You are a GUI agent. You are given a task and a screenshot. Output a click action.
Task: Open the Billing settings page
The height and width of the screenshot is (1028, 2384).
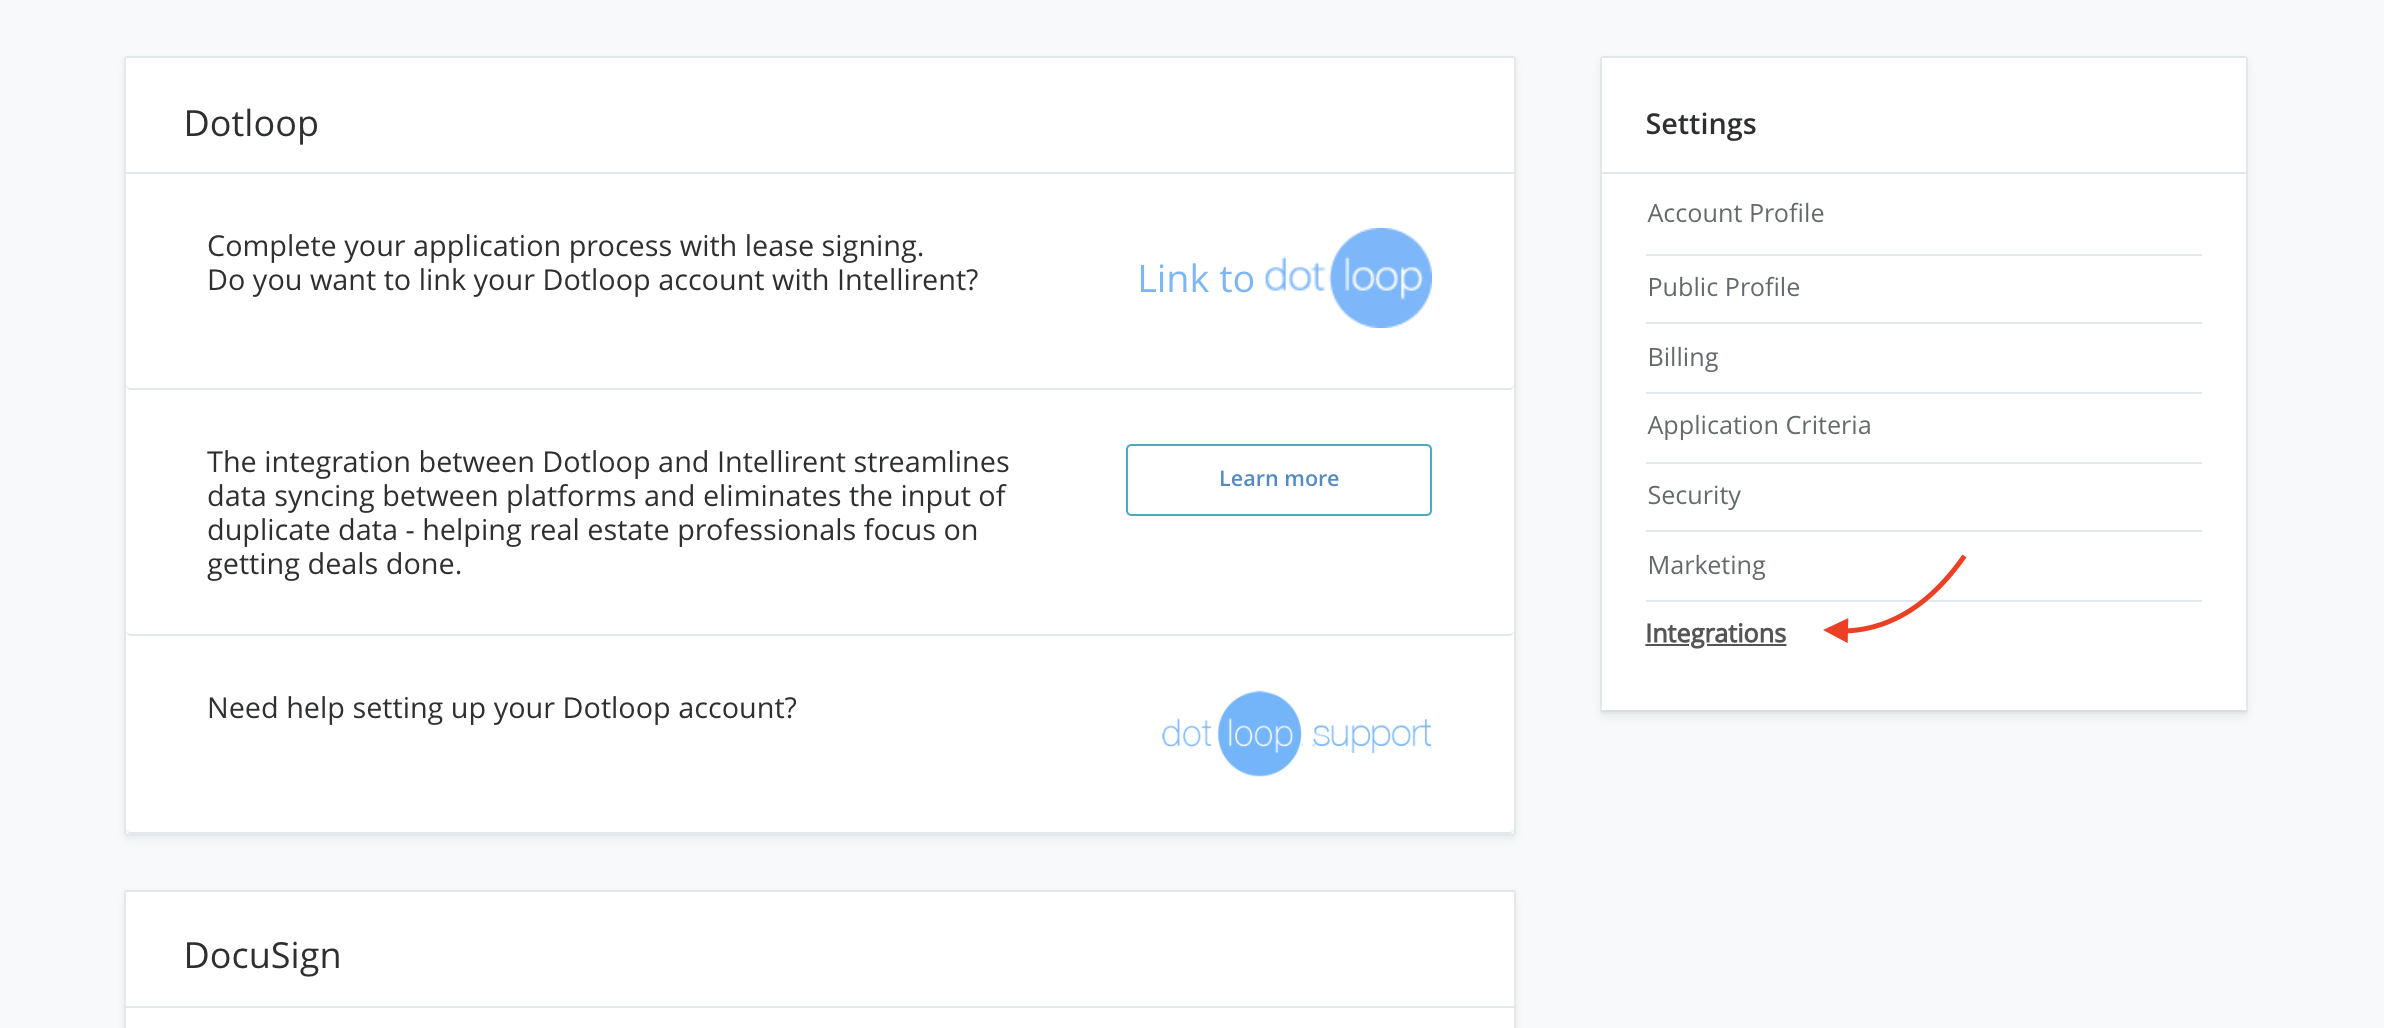(1682, 357)
